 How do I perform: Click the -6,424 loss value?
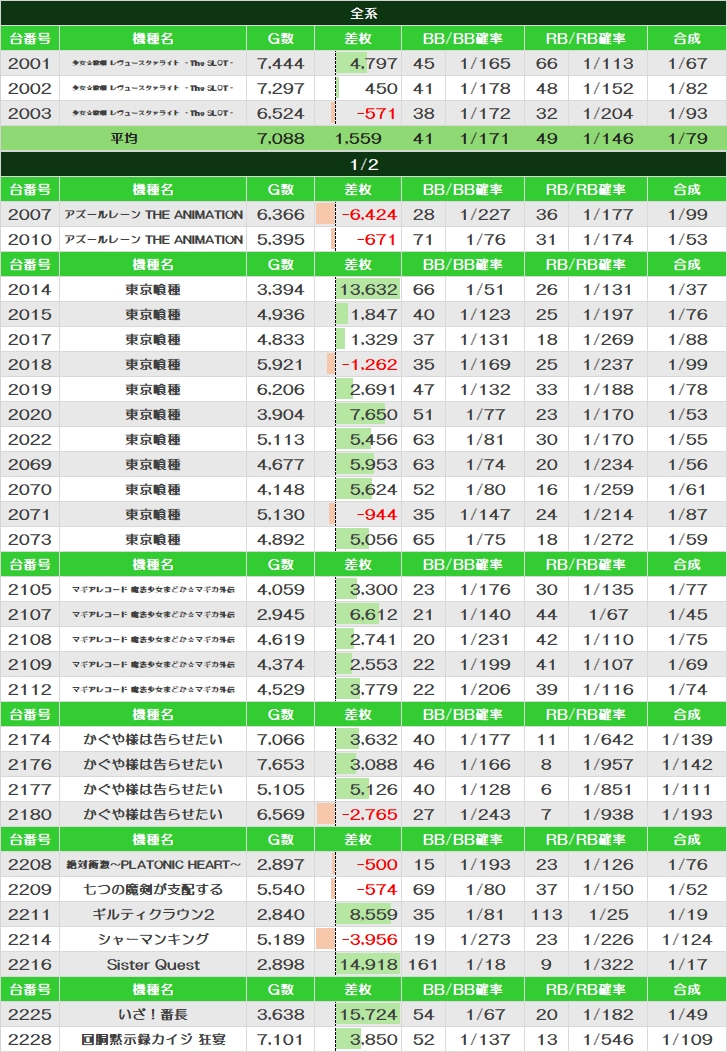(369, 214)
